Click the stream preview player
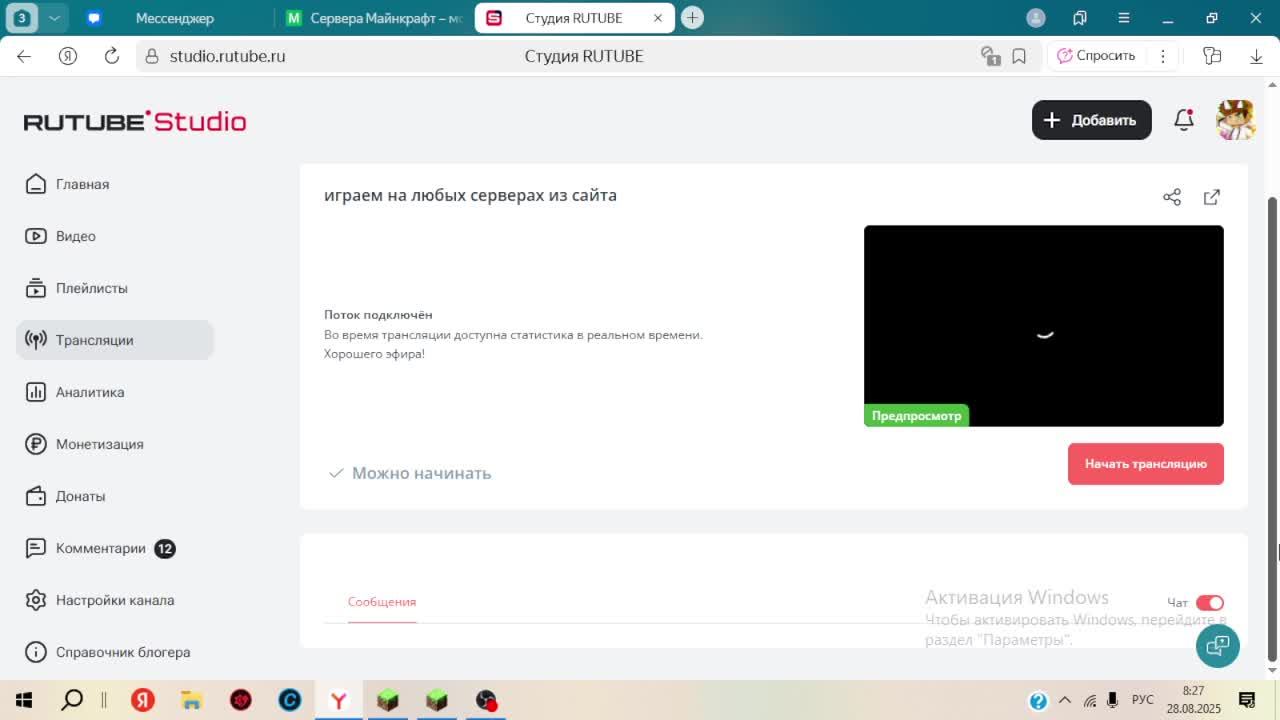 coord(1044,326)
